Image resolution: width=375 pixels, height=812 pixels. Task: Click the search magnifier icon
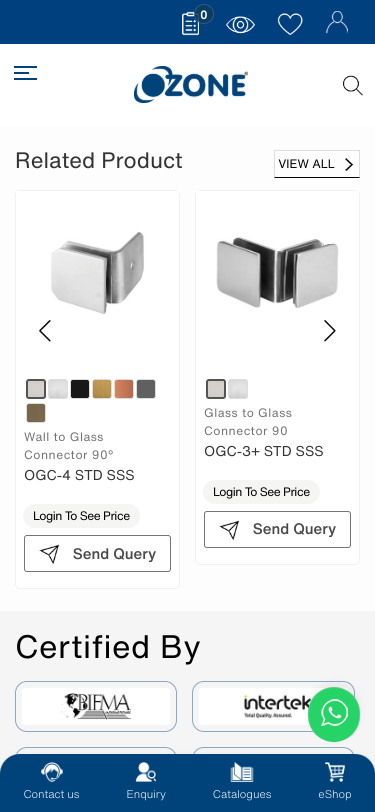tap(352, 85)
